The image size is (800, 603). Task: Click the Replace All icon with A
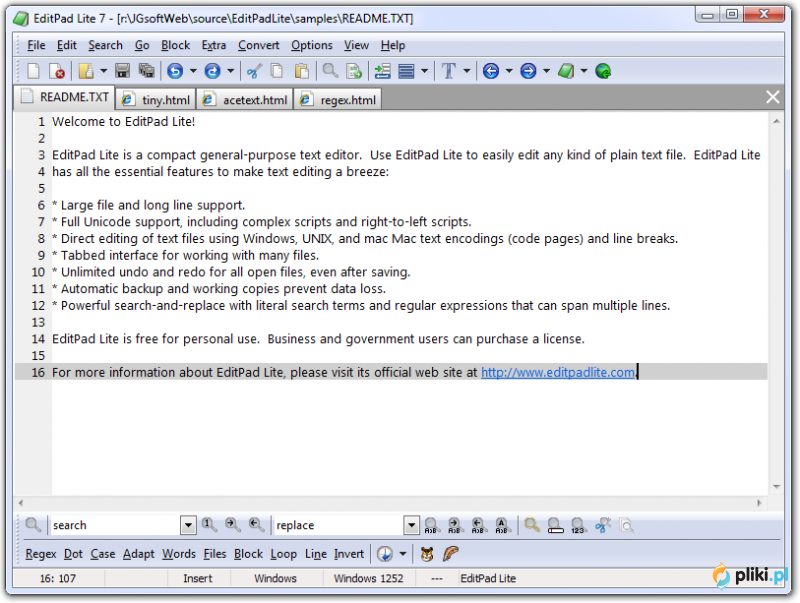click(502, 525)
